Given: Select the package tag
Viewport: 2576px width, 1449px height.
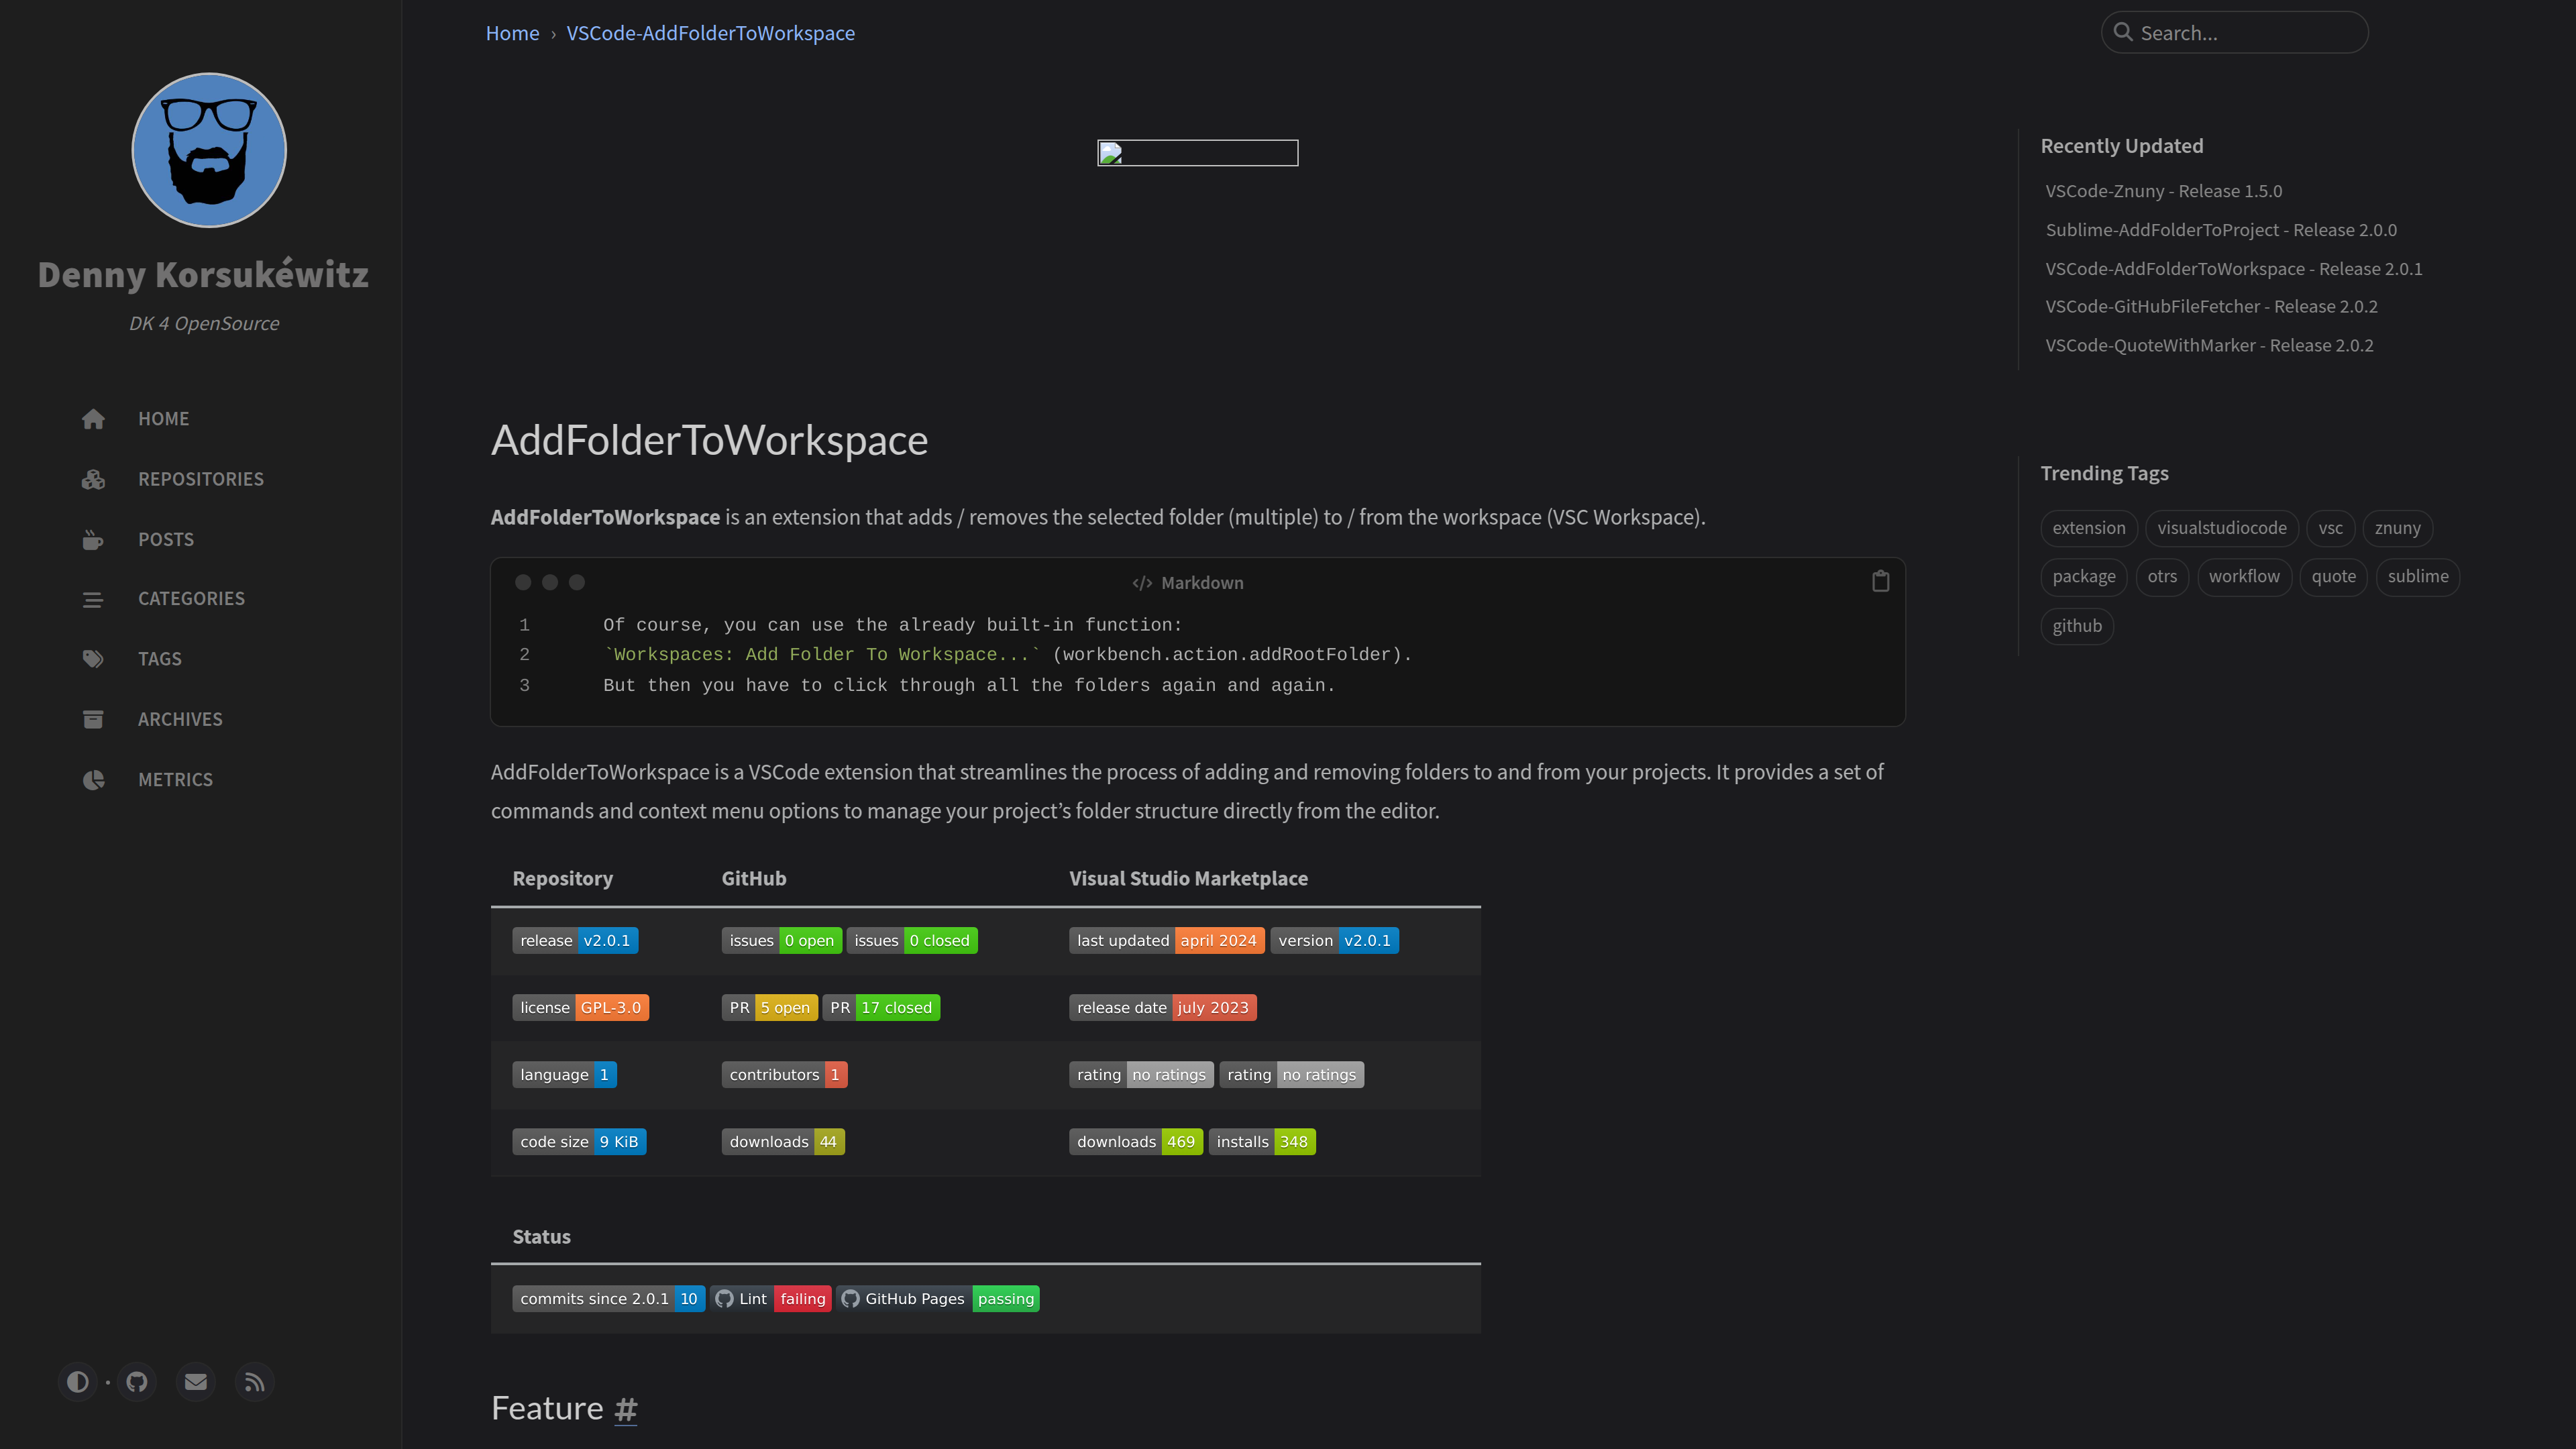Looking at the screenshot, I should [x=2083, y=577].
